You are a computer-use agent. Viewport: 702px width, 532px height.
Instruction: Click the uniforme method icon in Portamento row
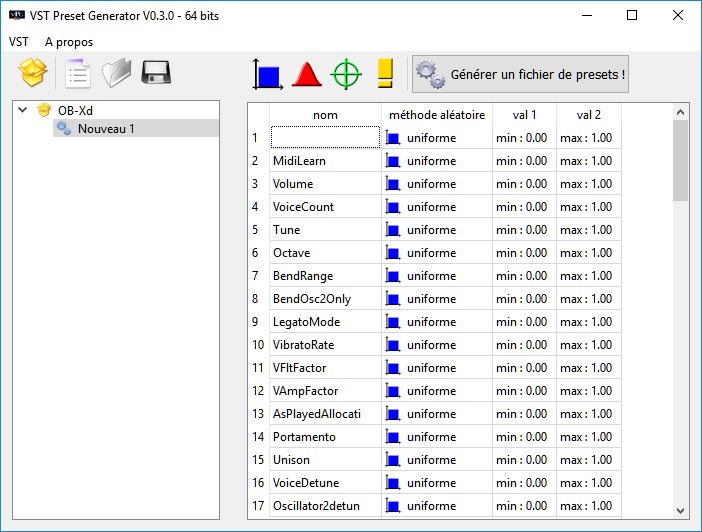(393, 437)
